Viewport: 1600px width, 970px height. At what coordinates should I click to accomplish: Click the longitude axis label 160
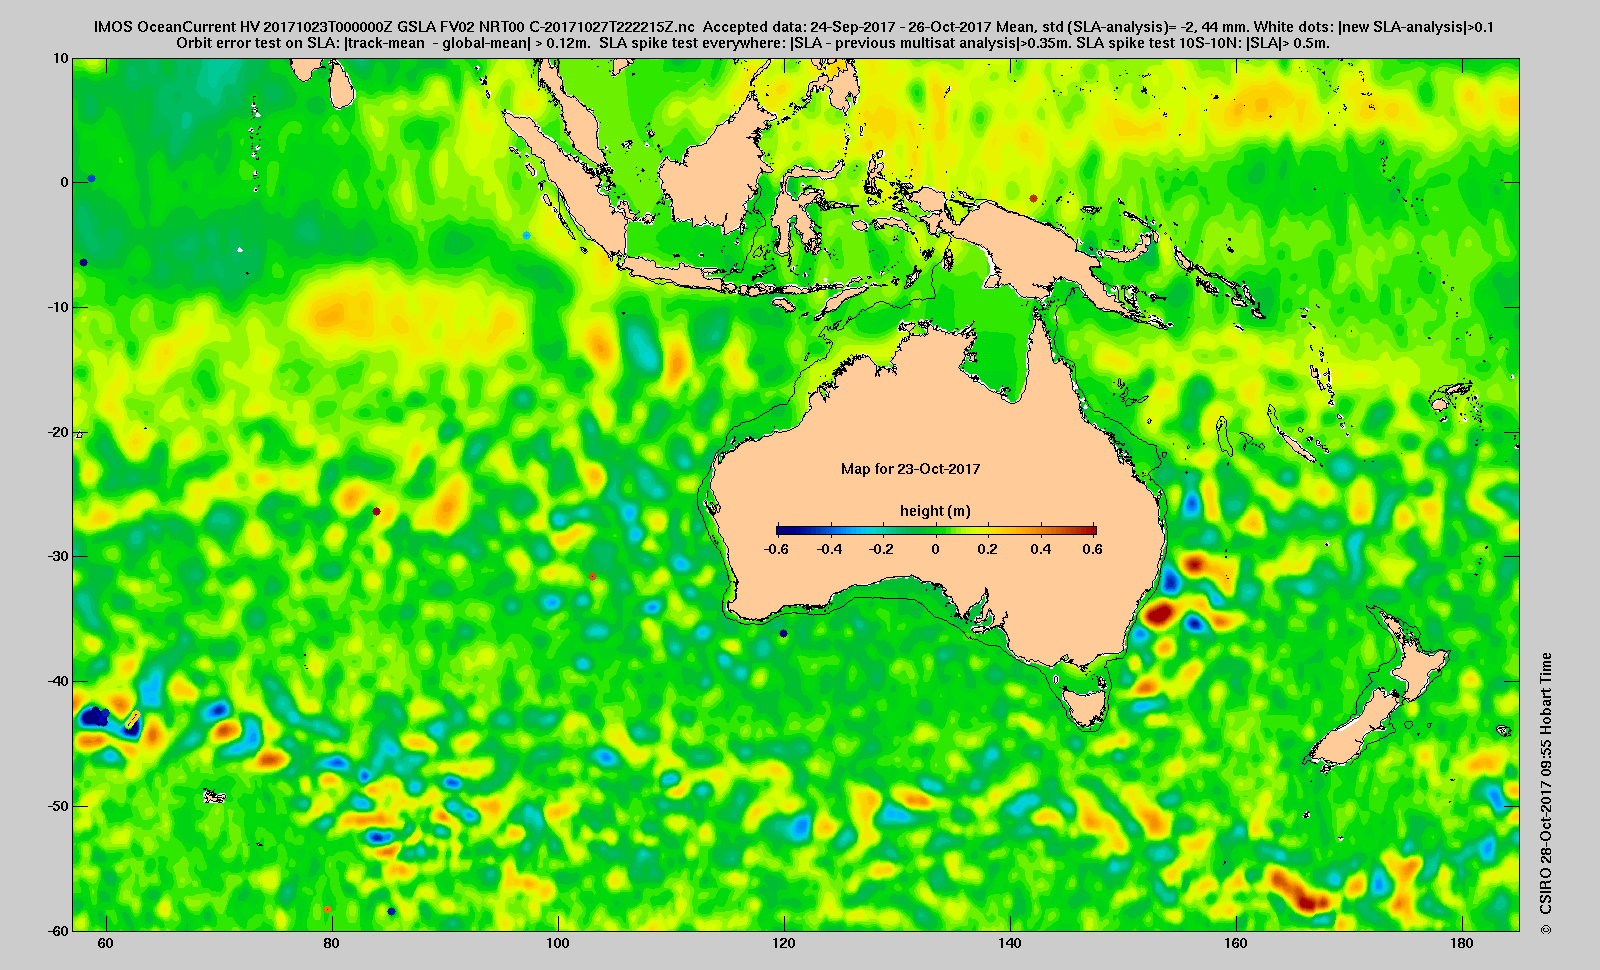tap(1235, 943)
